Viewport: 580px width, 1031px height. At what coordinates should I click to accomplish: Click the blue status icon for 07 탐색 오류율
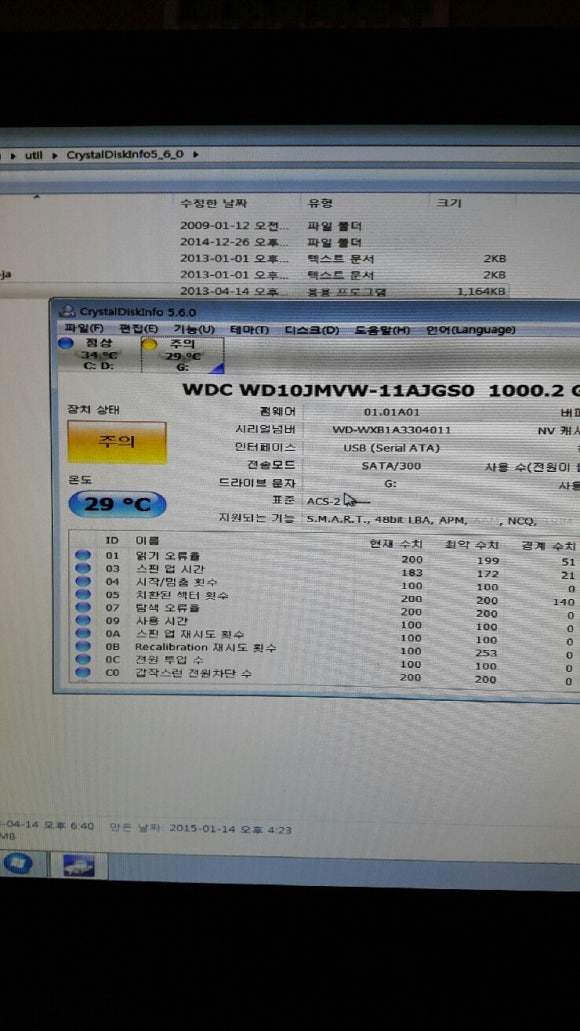83,607
